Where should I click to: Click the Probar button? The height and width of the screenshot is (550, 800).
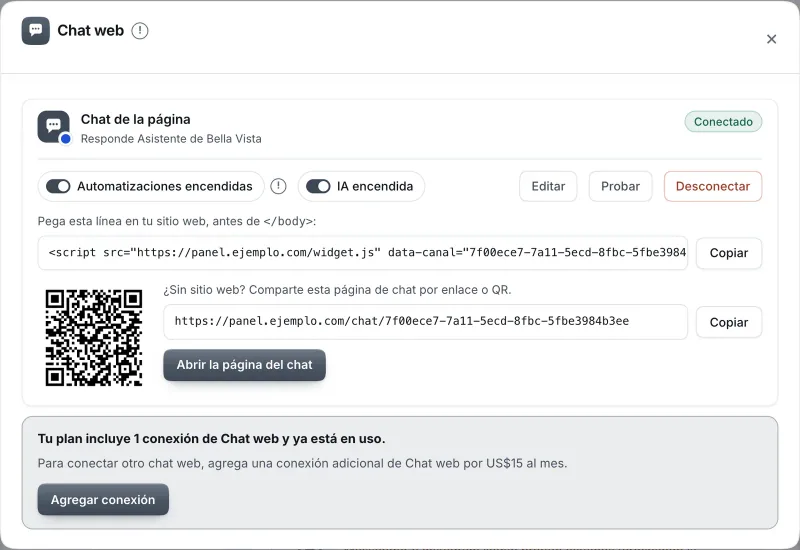coord(620,186)
